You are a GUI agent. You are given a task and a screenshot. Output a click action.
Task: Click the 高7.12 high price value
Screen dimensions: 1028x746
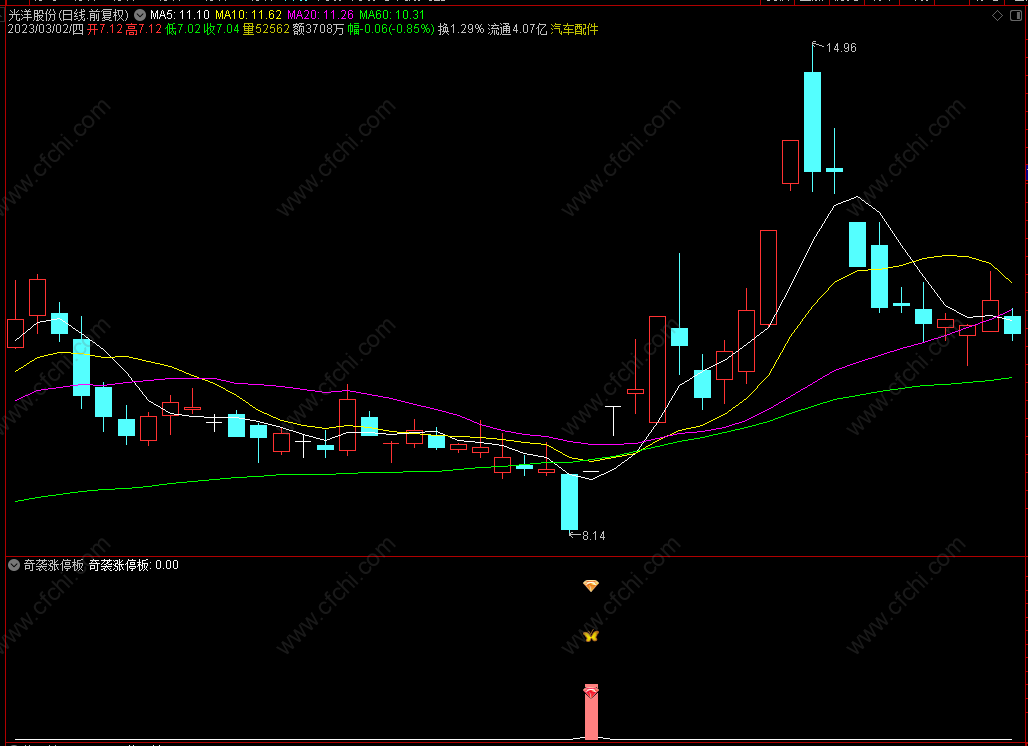click(x=144, y=29)
